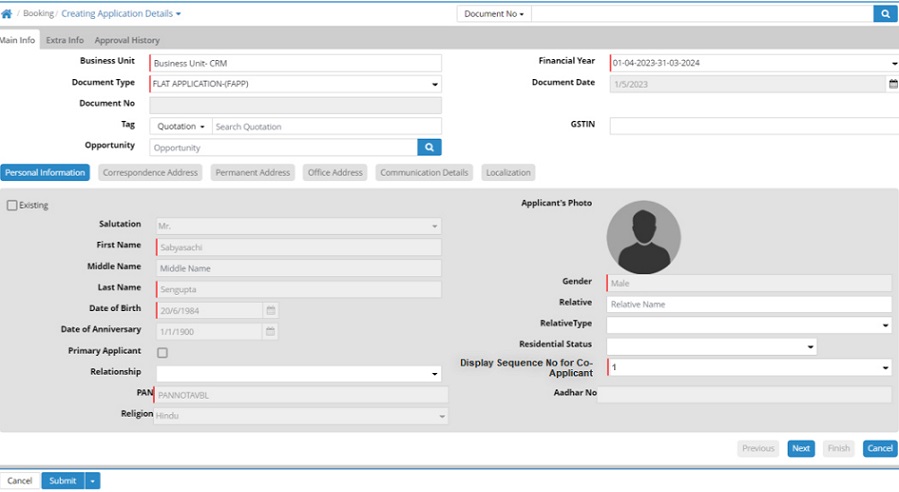Click the Next button
Viewport: 899px width, 492px height.
pos(800,449)
